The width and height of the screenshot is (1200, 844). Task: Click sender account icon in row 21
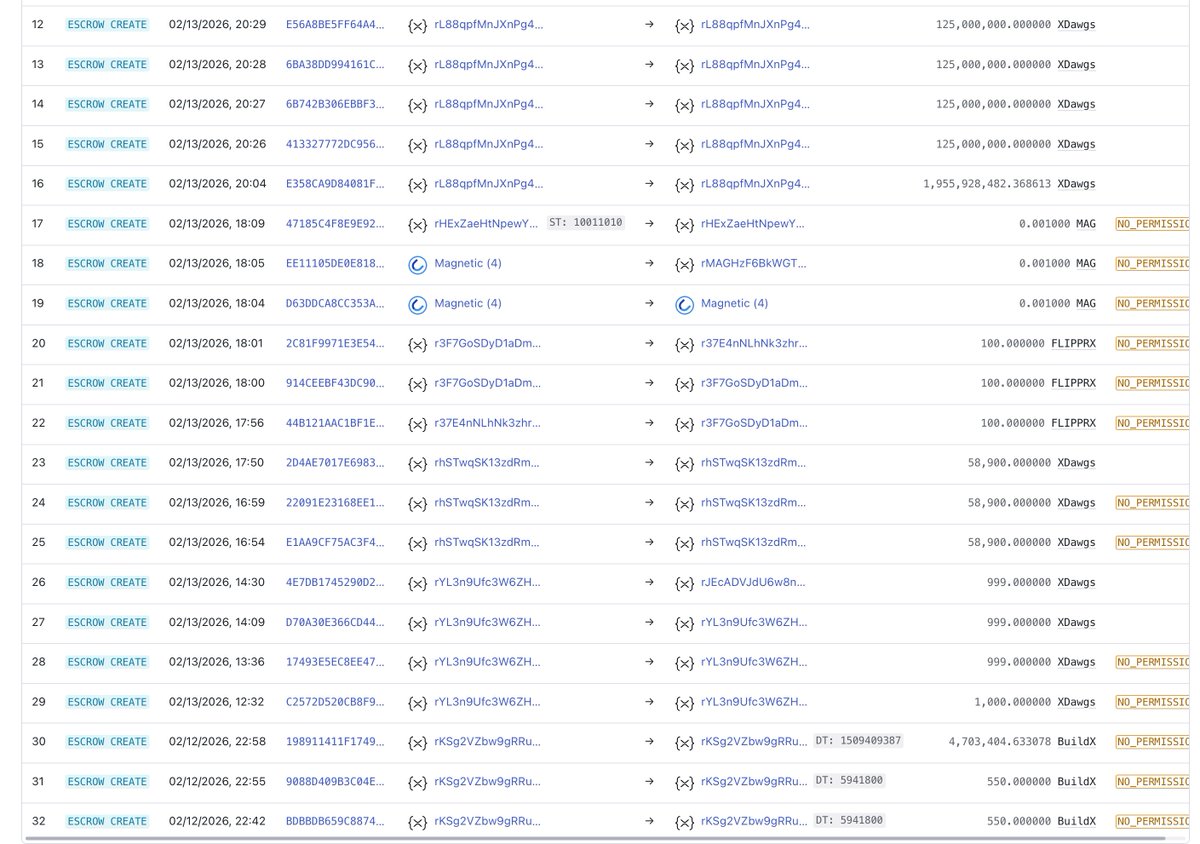click(x=418, y=383)
